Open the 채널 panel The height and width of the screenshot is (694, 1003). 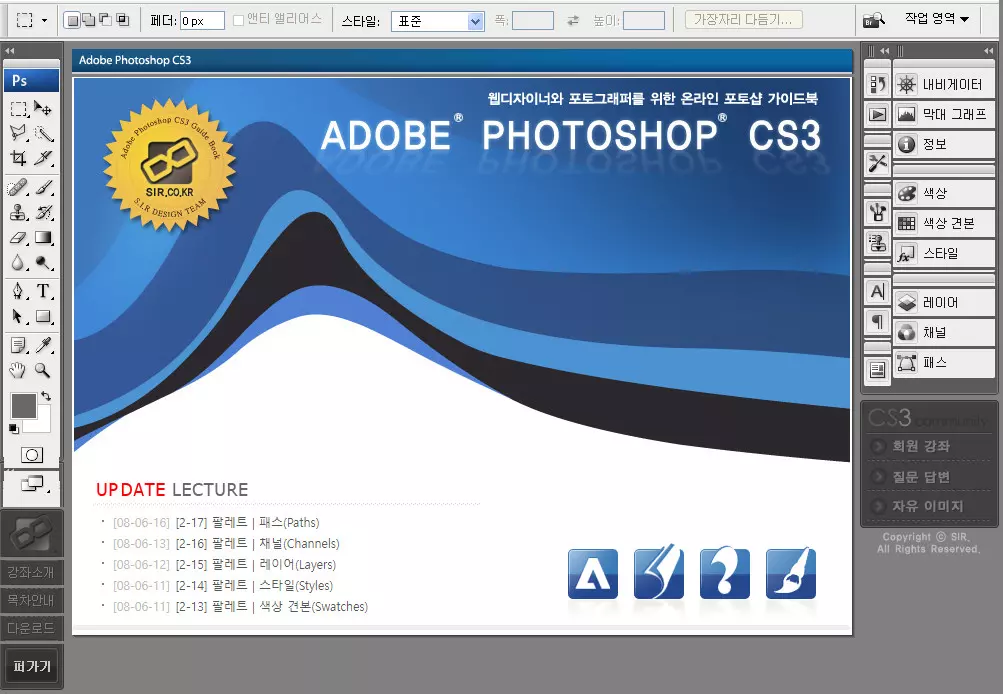[x=944, y=333]
